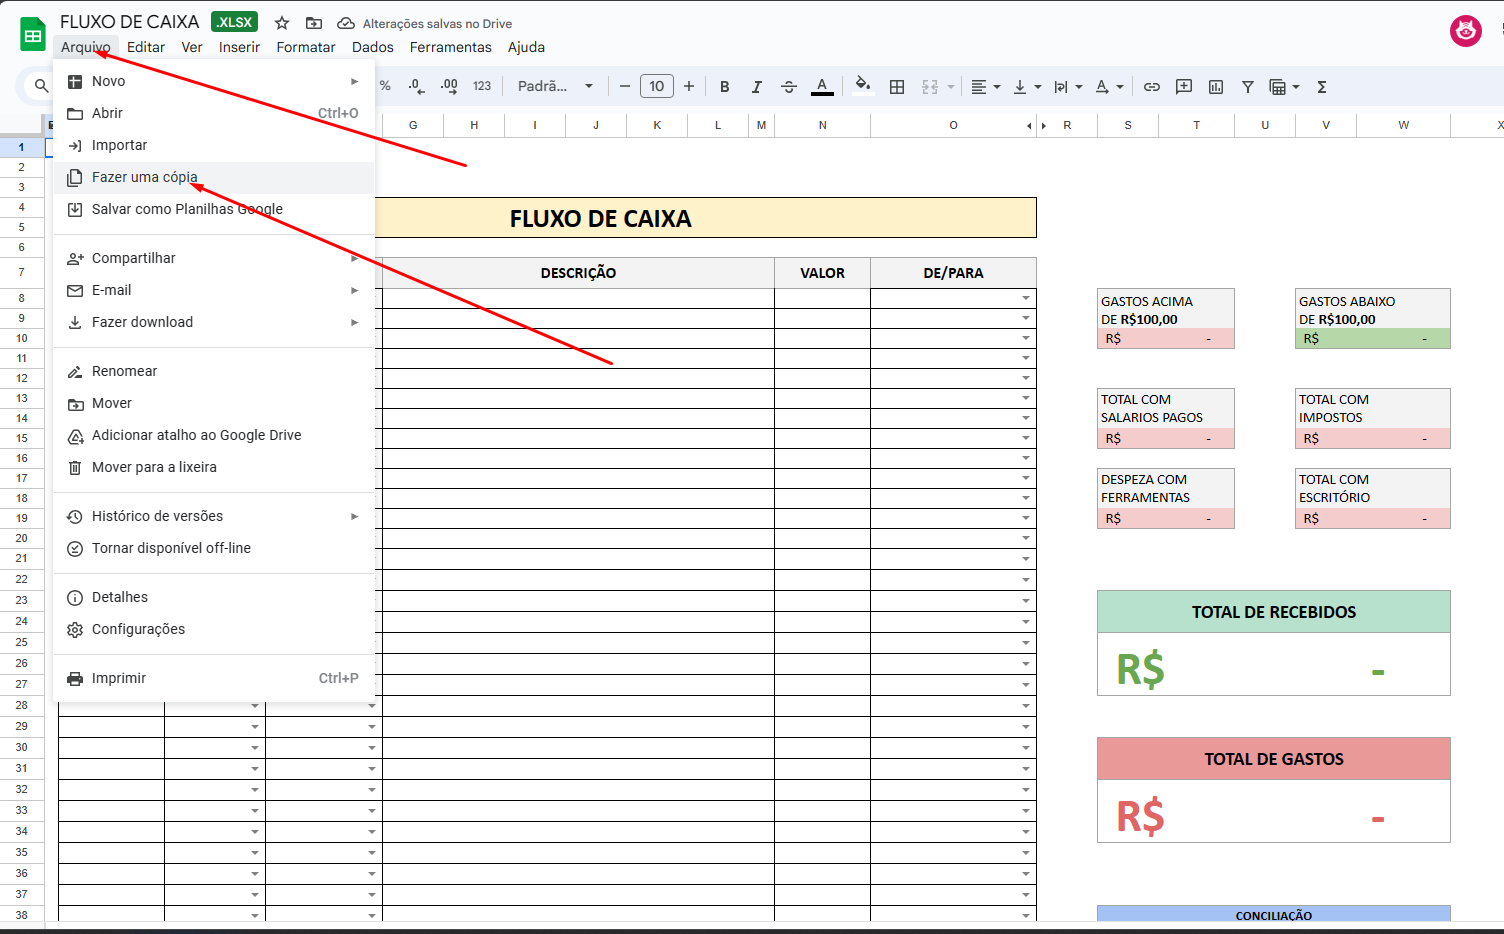Increase decimal places
The height and width of the screenshot is (934, 1504).
[x=449, y=87]
